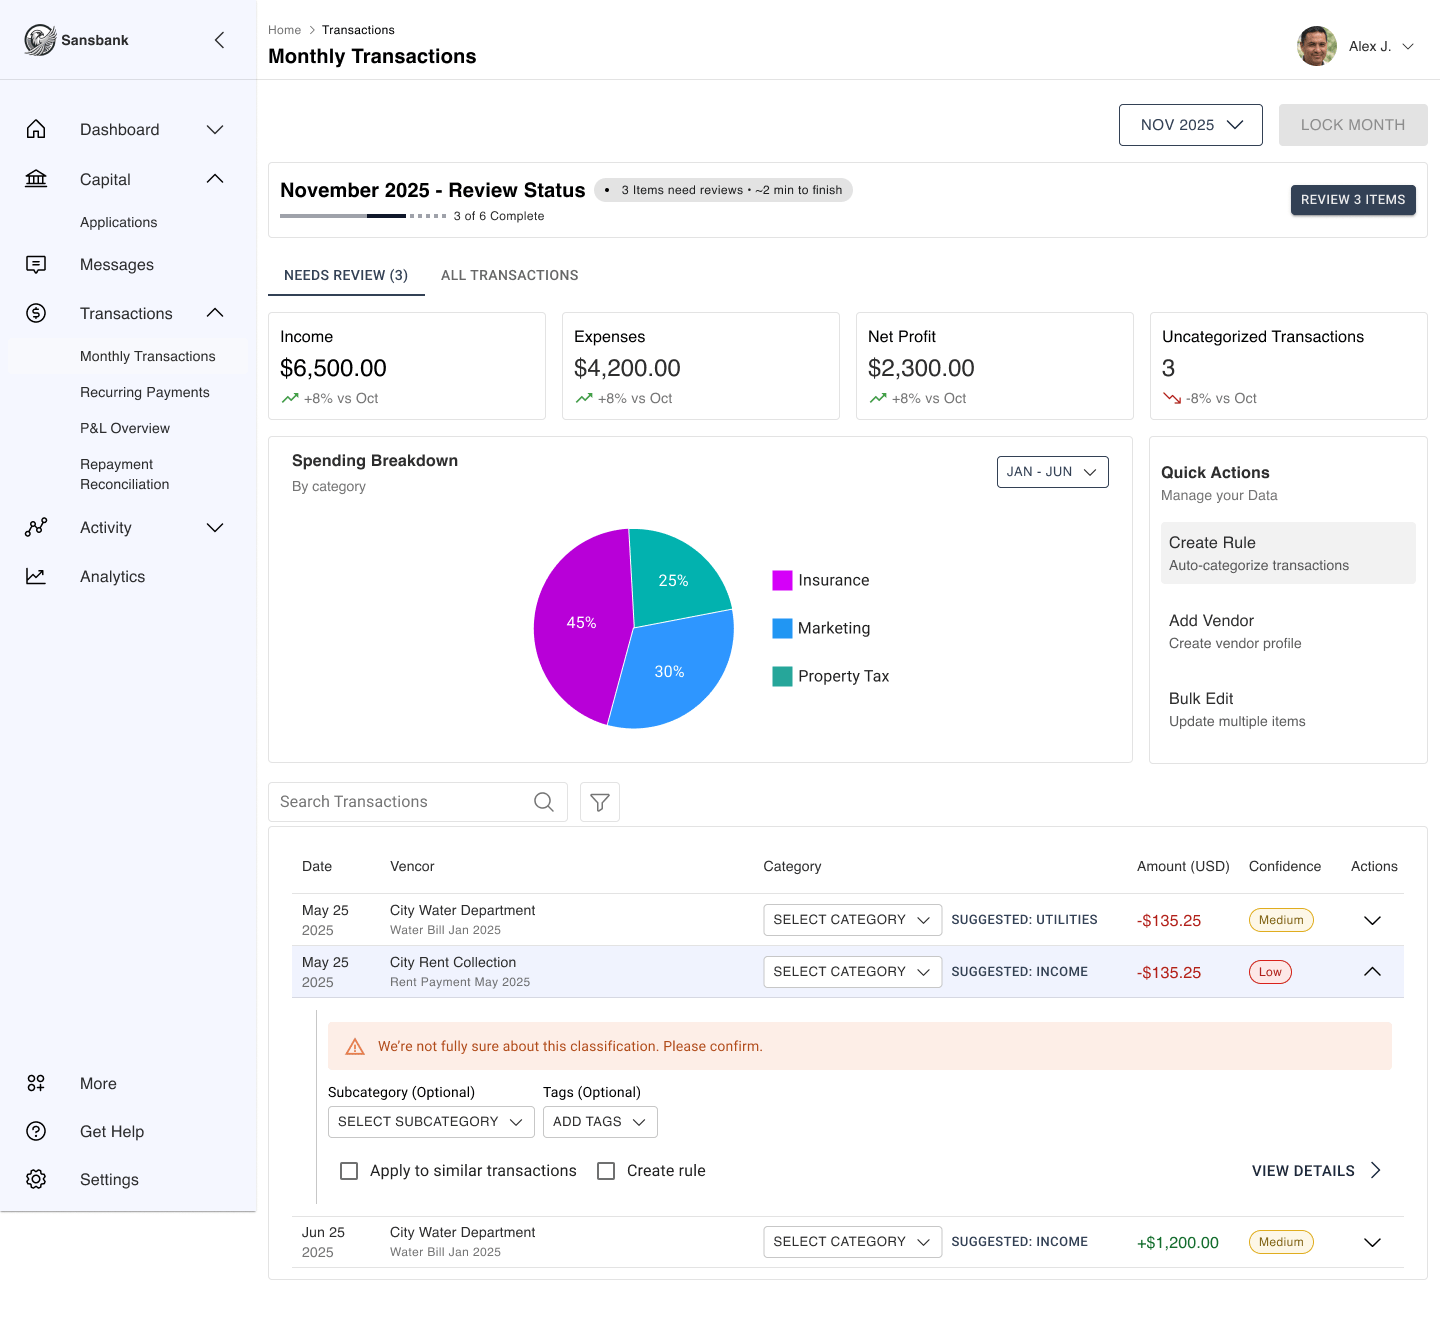The width and height of the screenshot is (1440, 1344).
Task: Open Settings gear icon in sidebar
Action: pyautogui.click(x=36, y=1180)
